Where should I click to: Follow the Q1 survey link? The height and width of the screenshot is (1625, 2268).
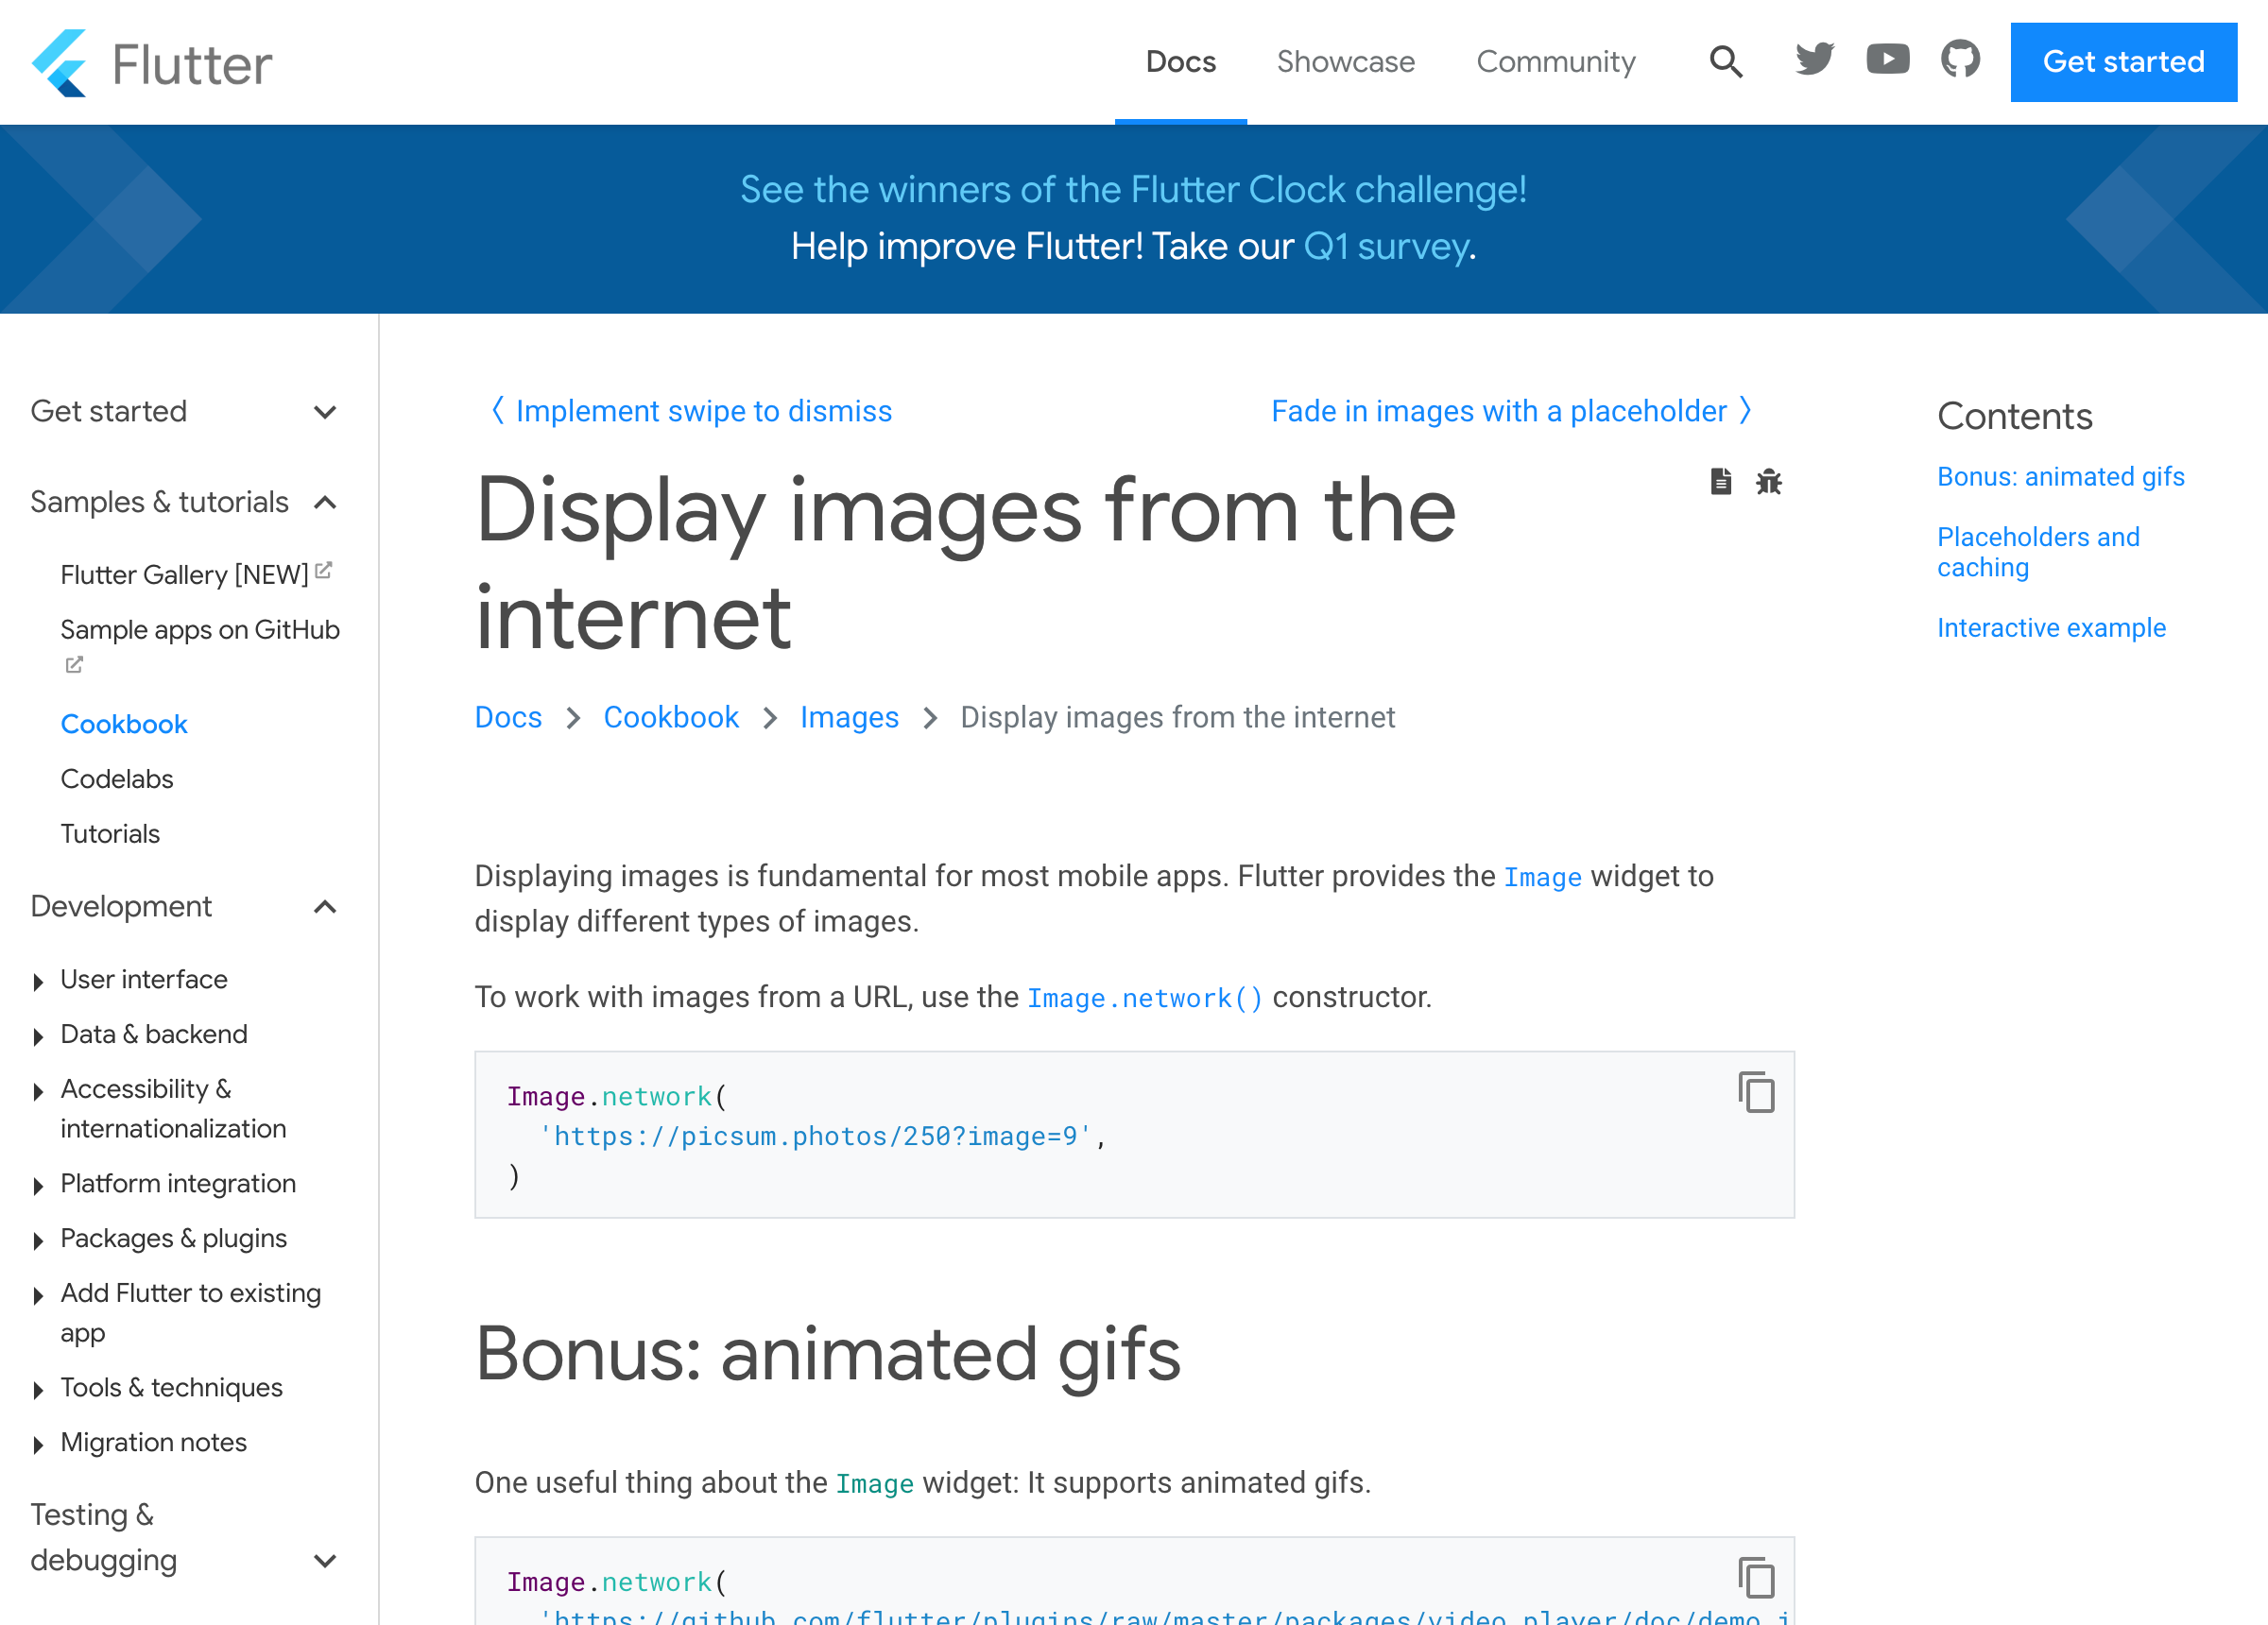point(1386,246)
